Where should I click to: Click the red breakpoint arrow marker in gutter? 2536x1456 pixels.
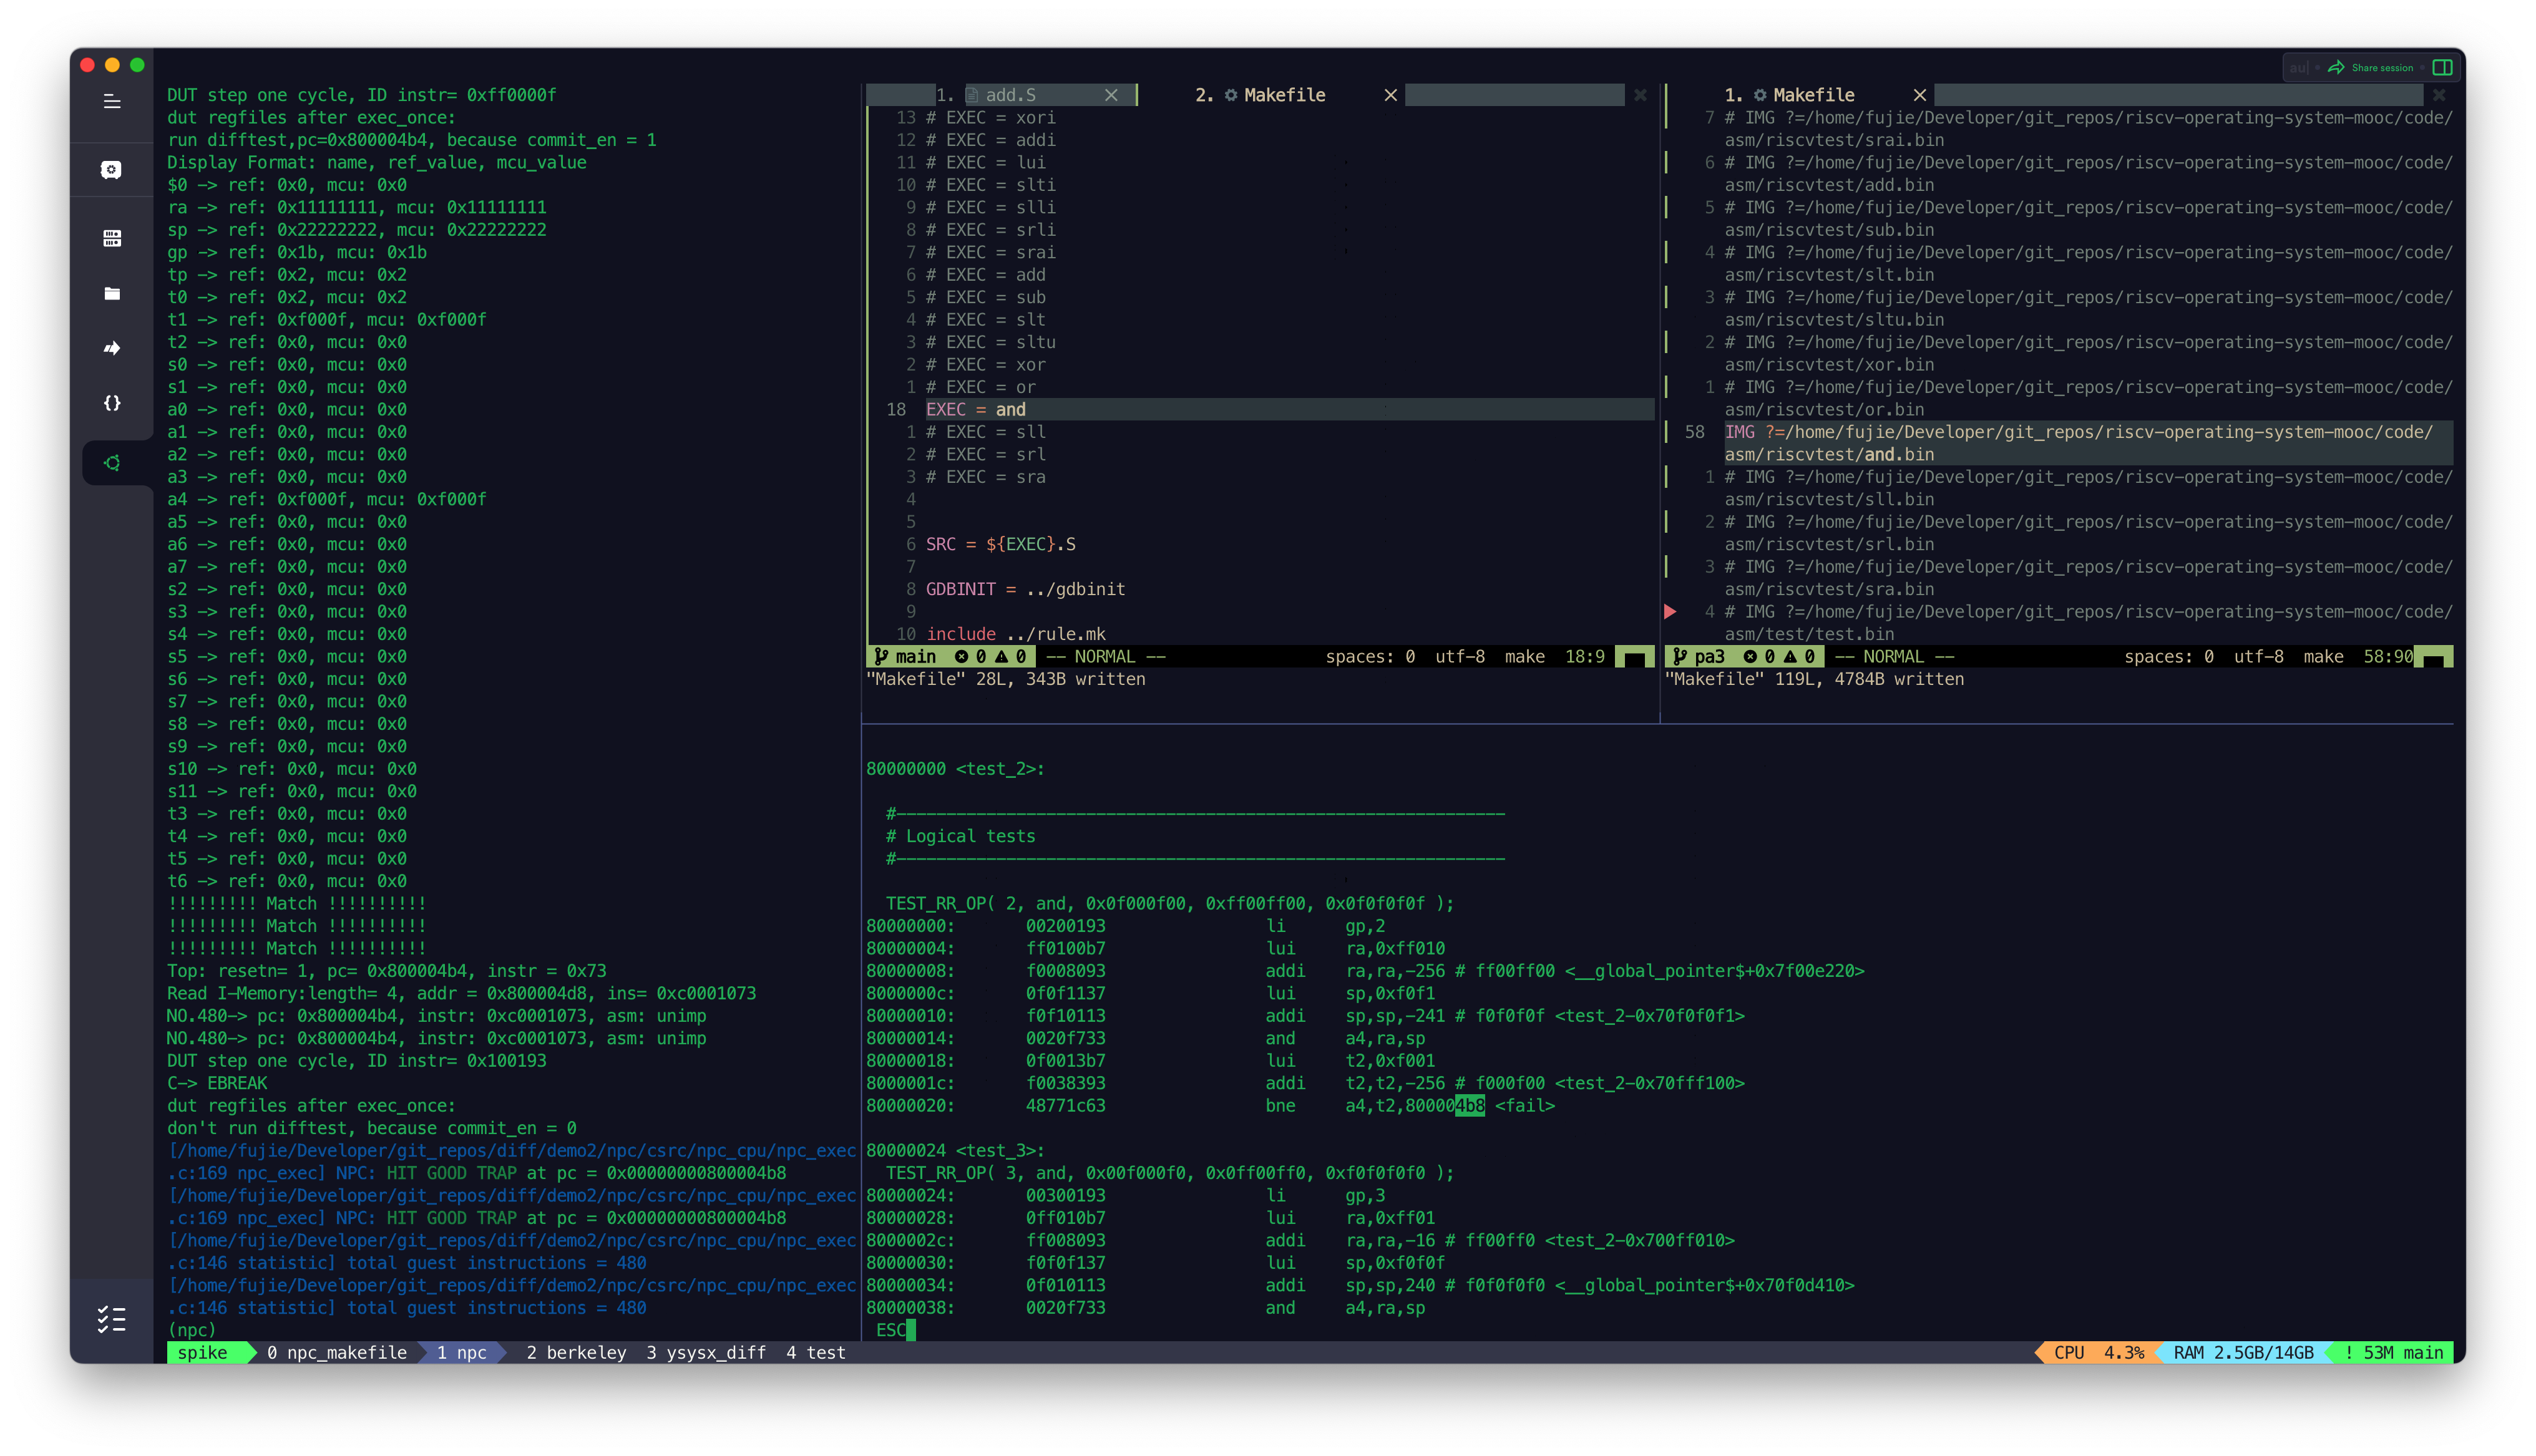(x=1670, y=611)
